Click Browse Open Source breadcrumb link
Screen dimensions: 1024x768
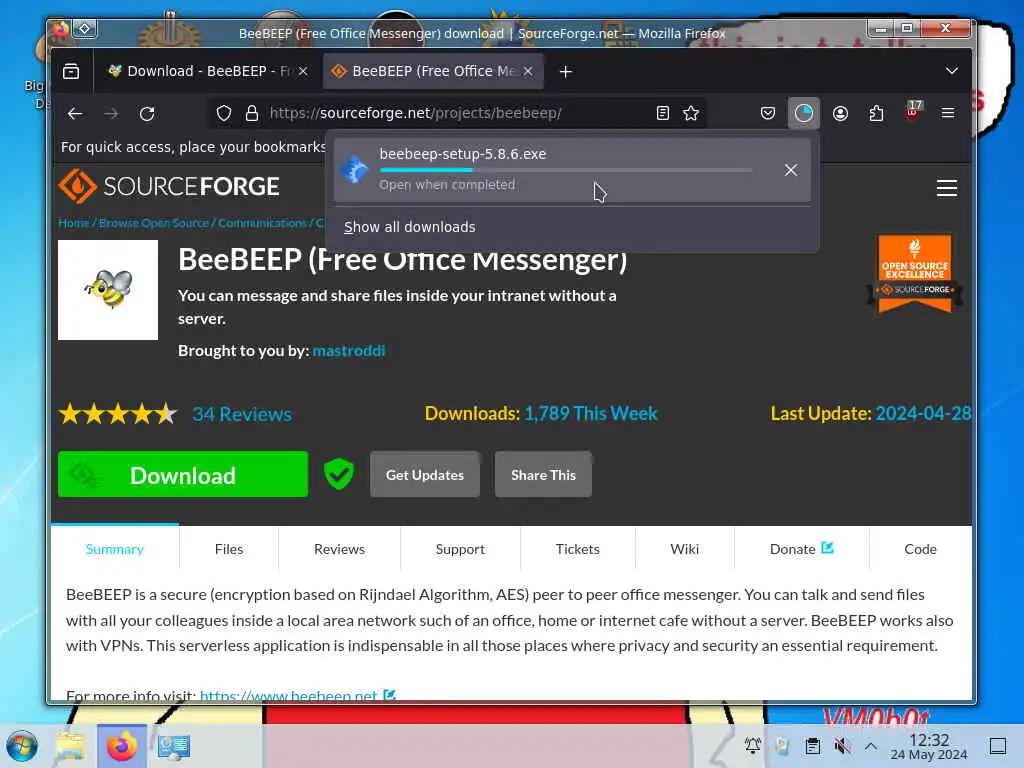click(153, 223)
